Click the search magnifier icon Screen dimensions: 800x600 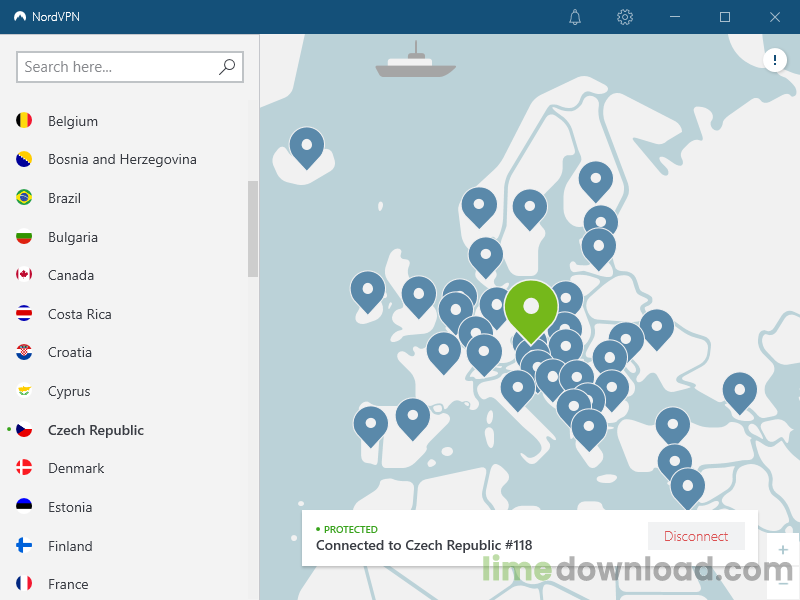point(227,67)
